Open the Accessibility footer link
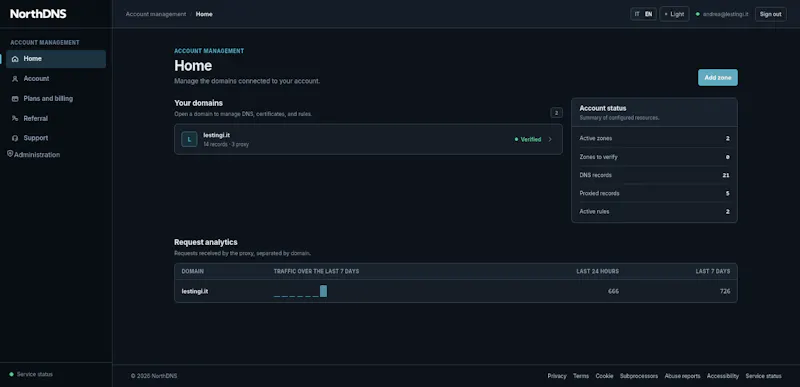 click(722, 376)
